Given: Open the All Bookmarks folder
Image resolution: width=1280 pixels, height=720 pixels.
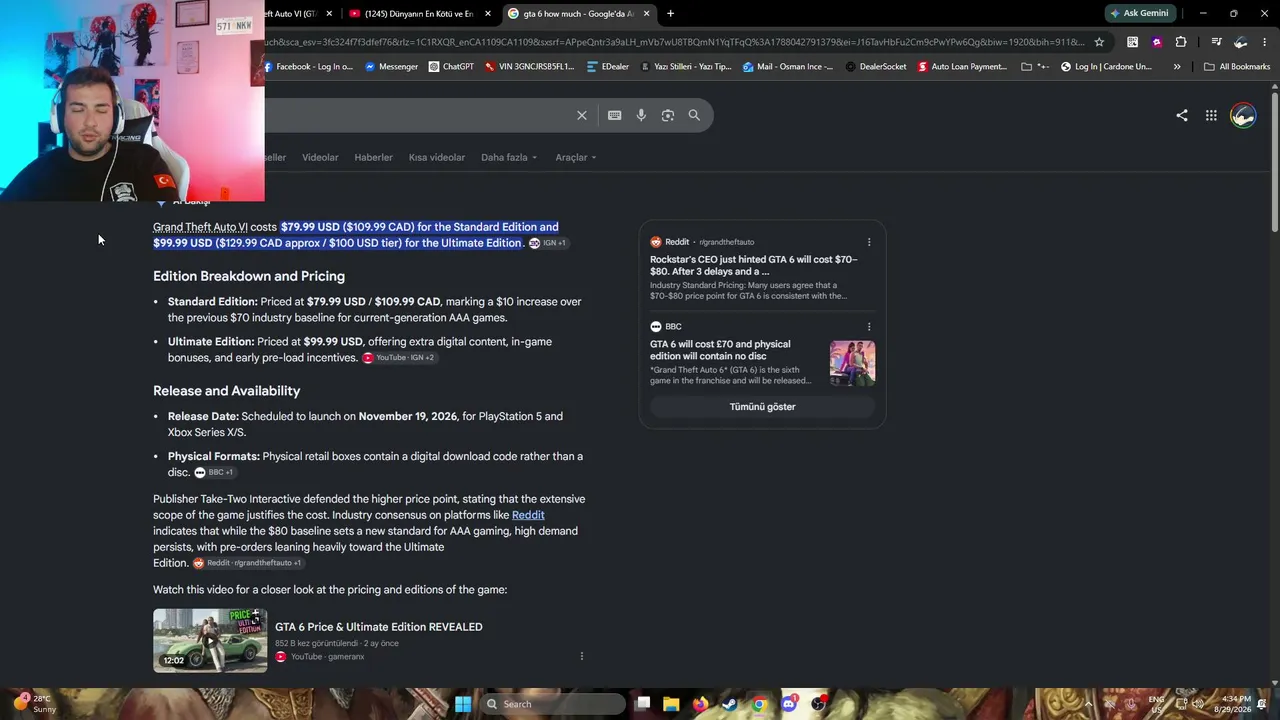Looking at the screenshot, I should click(x=1237, y=67).
